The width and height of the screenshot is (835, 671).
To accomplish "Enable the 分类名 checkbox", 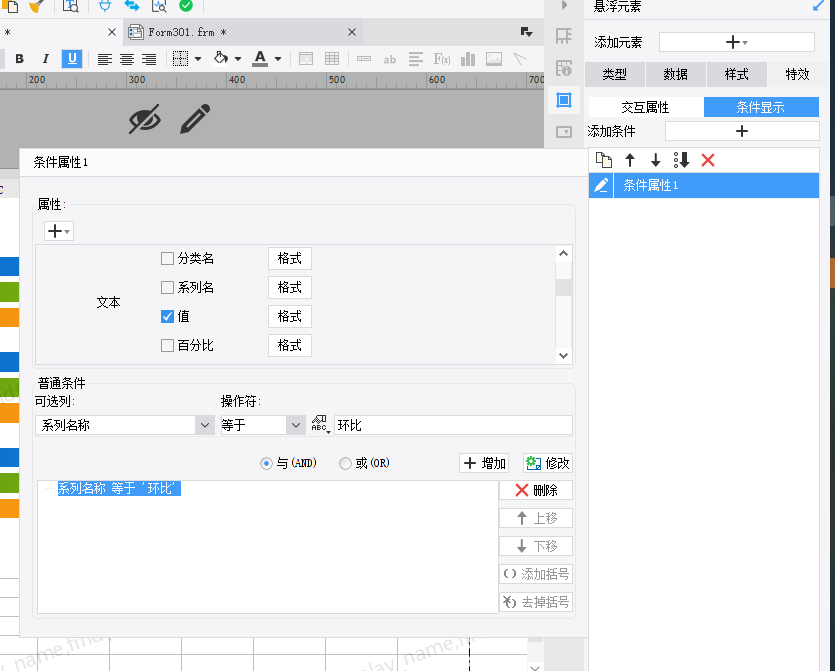I will click(x=167, y=259).
